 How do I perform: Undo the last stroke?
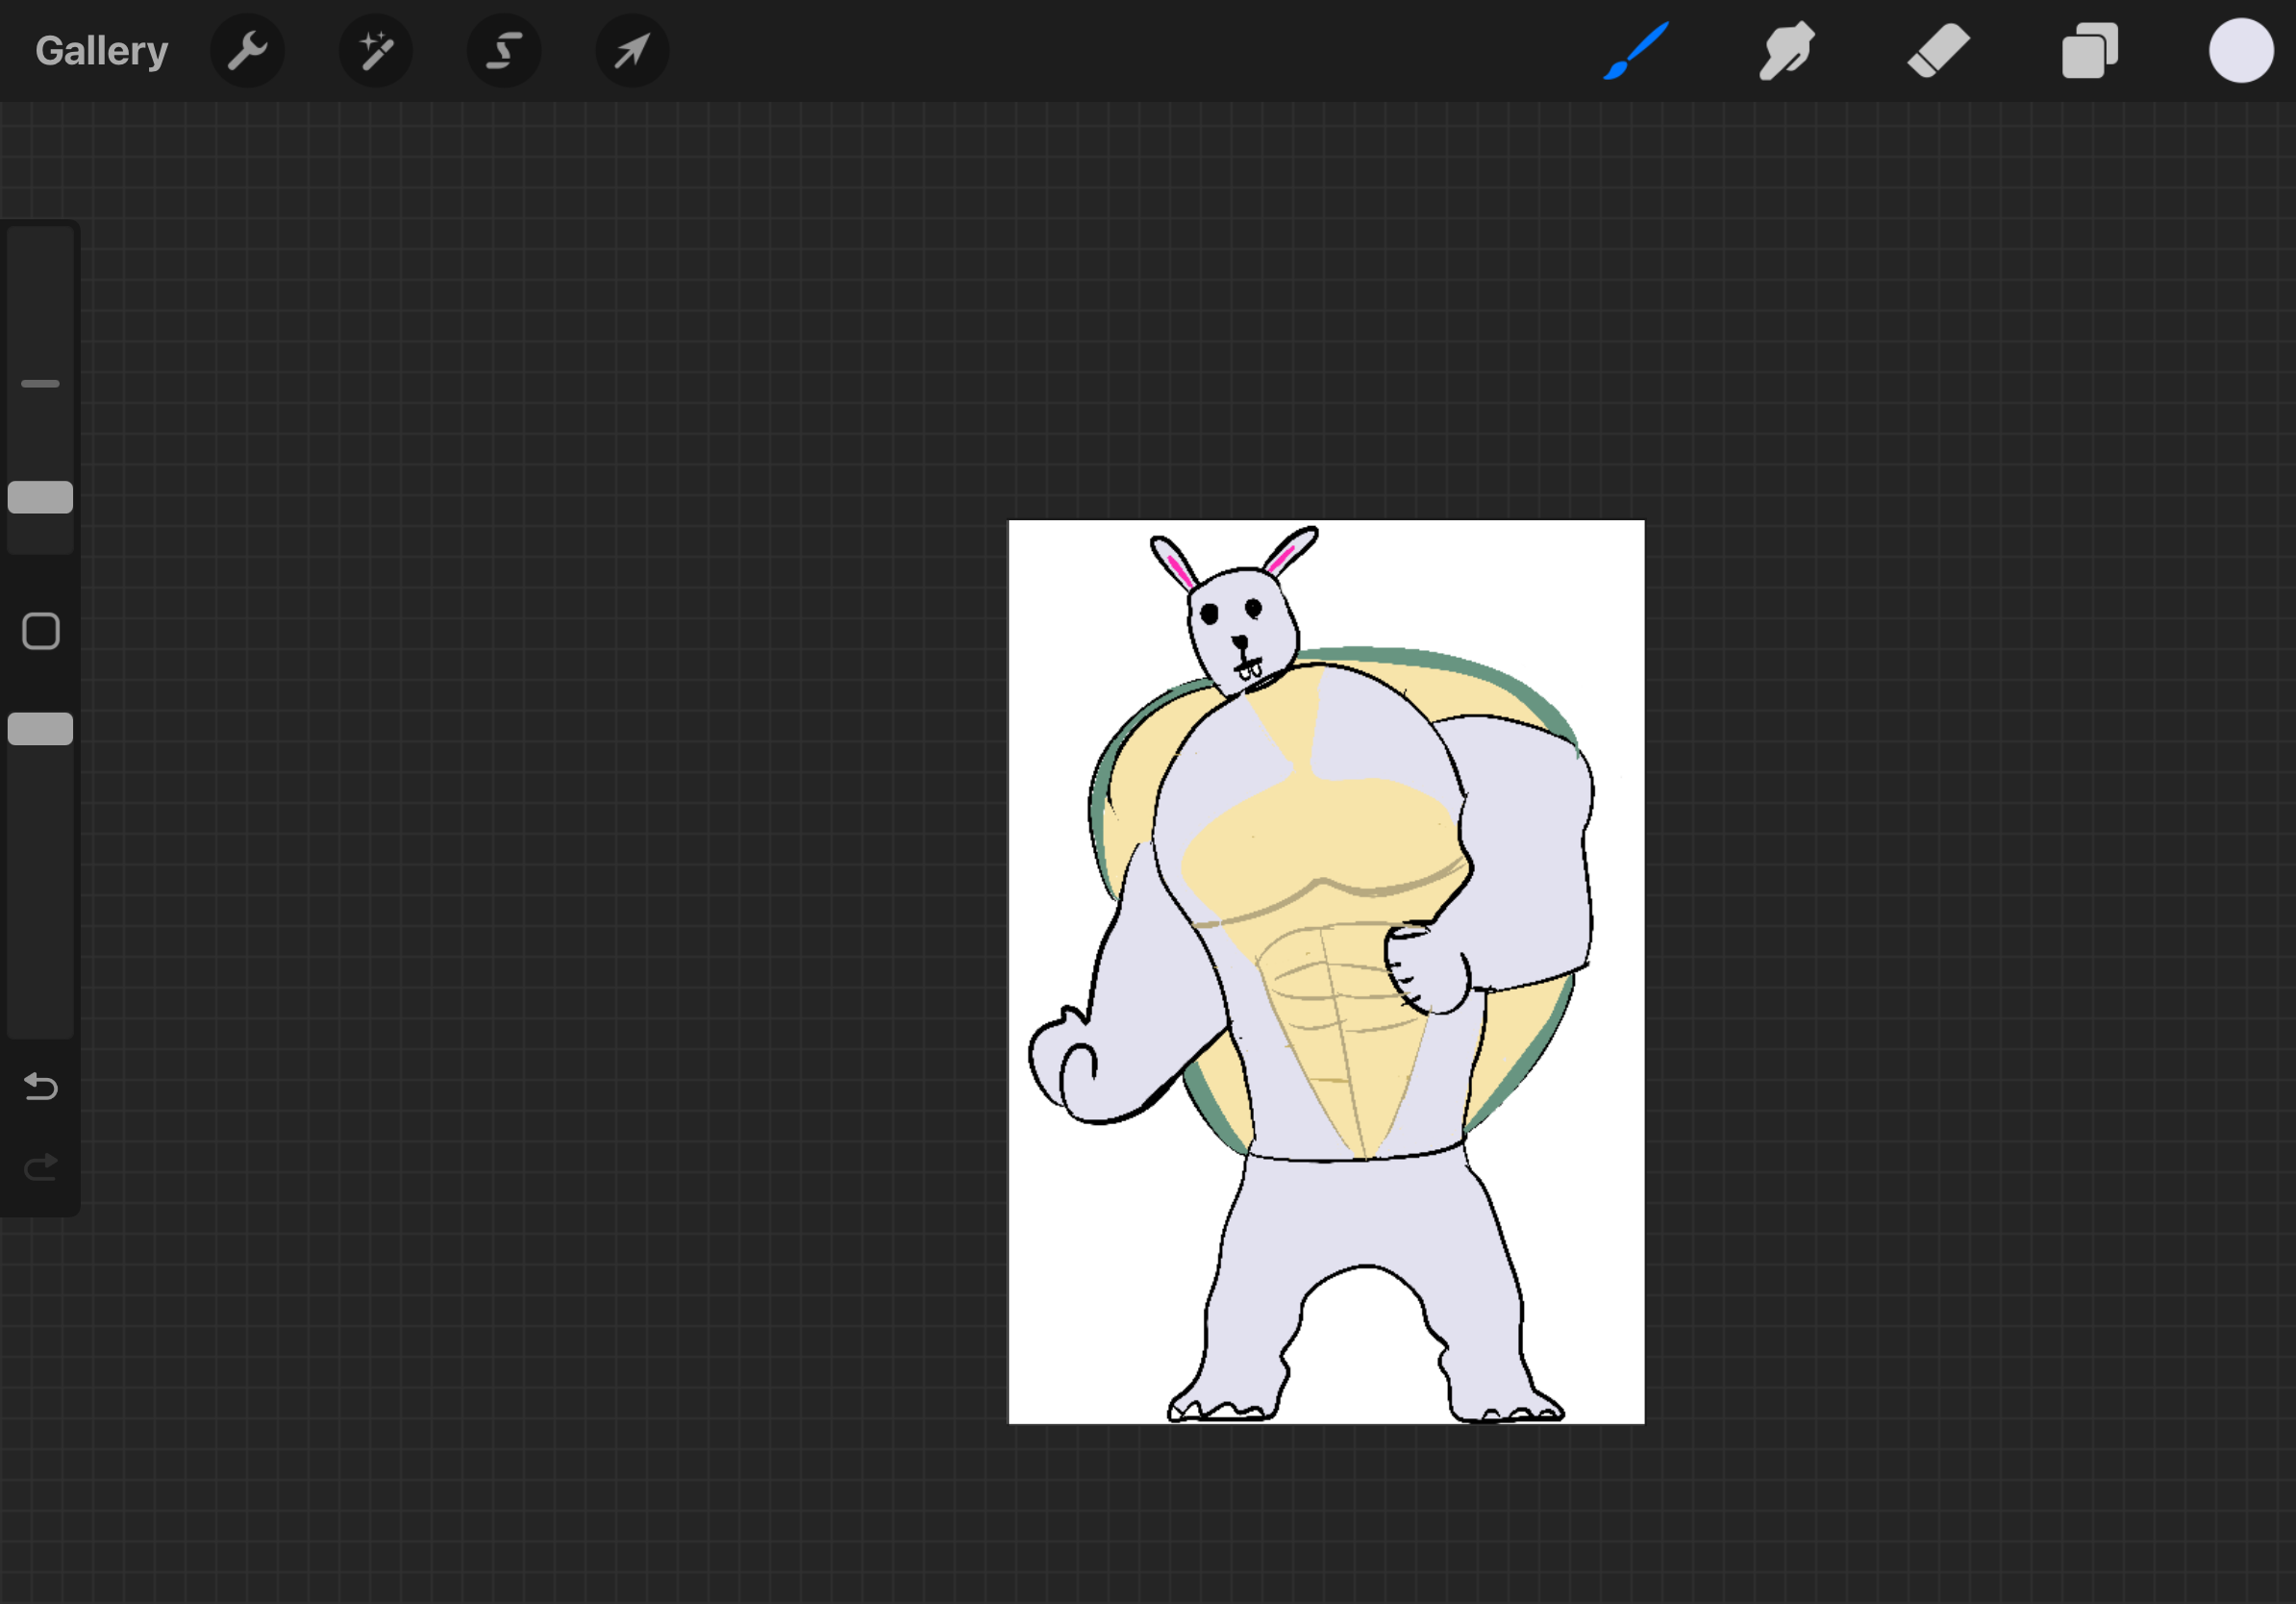[x=40, y=1086]
